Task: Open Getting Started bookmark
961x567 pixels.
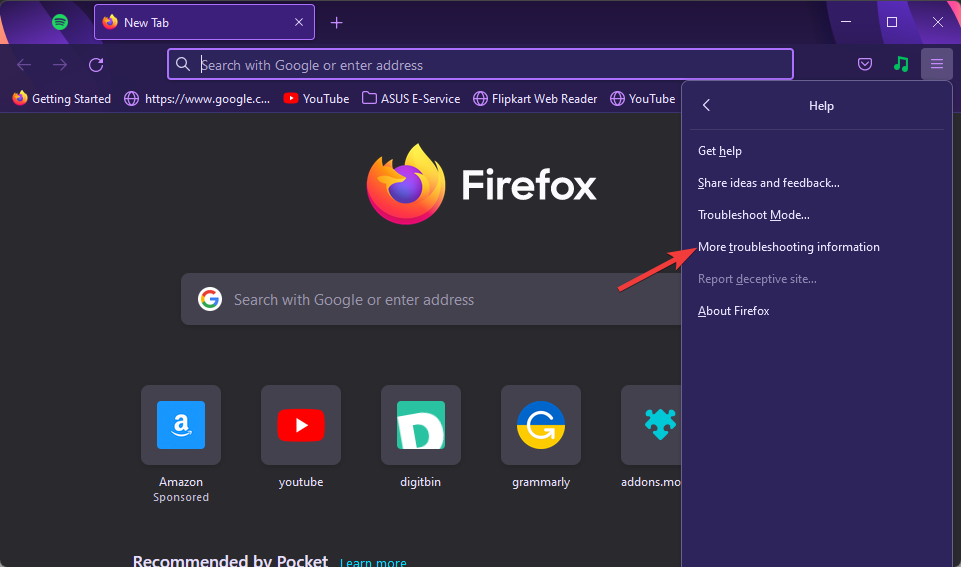Action: [x=62, y=99]
